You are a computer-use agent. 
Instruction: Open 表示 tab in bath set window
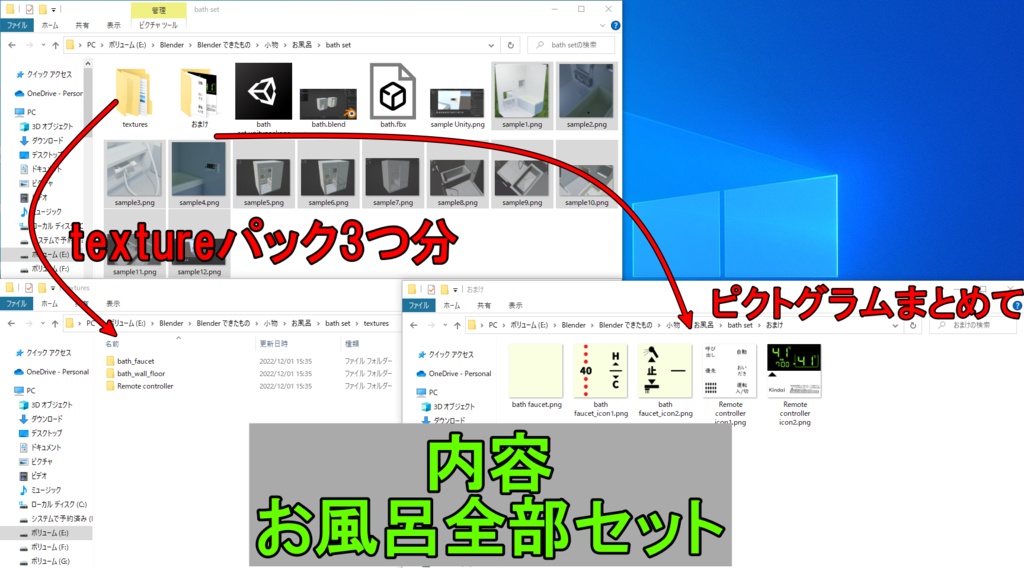[x=114, y=25]
